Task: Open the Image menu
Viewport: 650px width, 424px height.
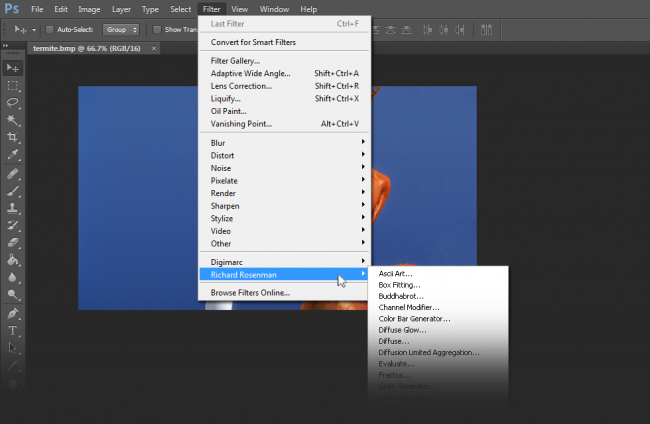Action: [89, 9]
